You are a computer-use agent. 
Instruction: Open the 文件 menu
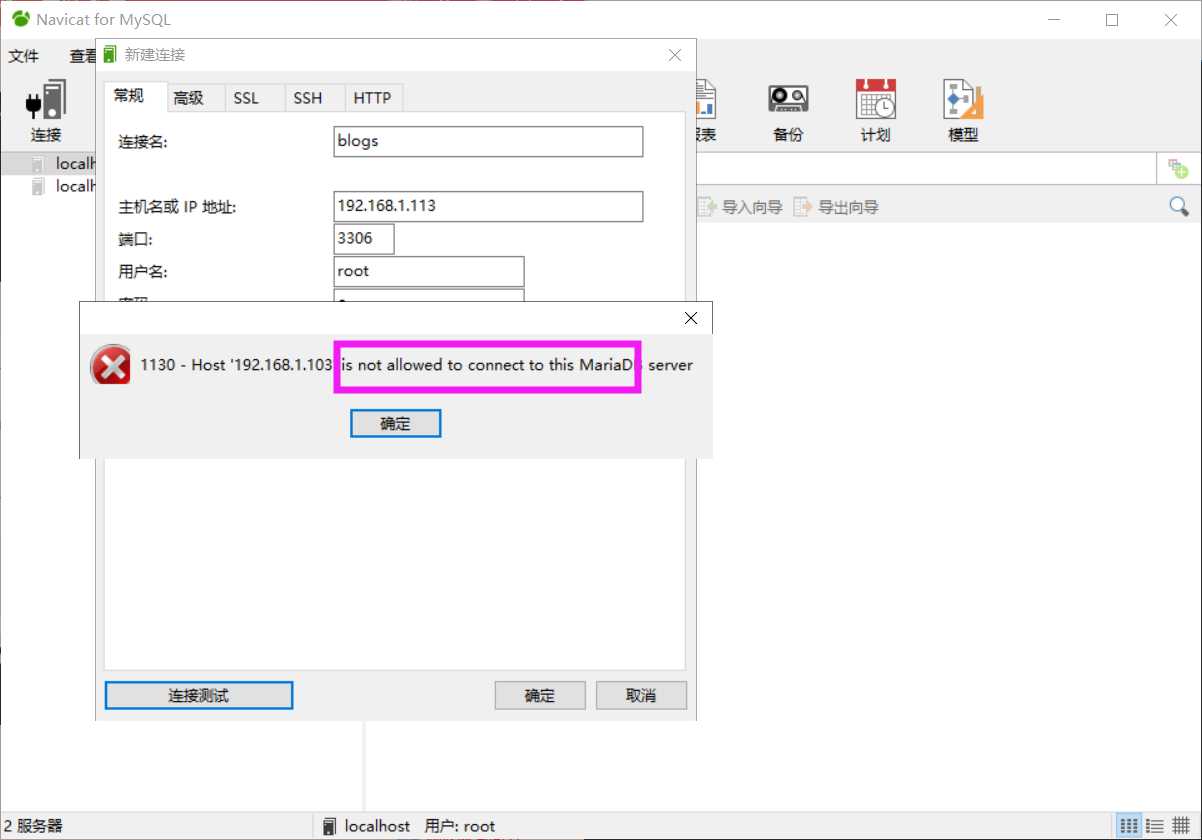(24, 56)
